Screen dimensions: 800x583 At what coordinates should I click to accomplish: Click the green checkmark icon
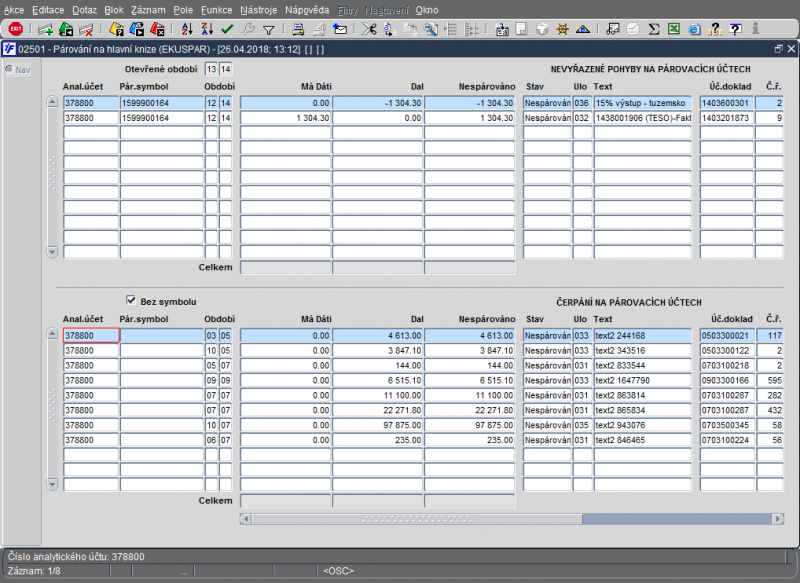pyautogui.click(x=227, y=29)
